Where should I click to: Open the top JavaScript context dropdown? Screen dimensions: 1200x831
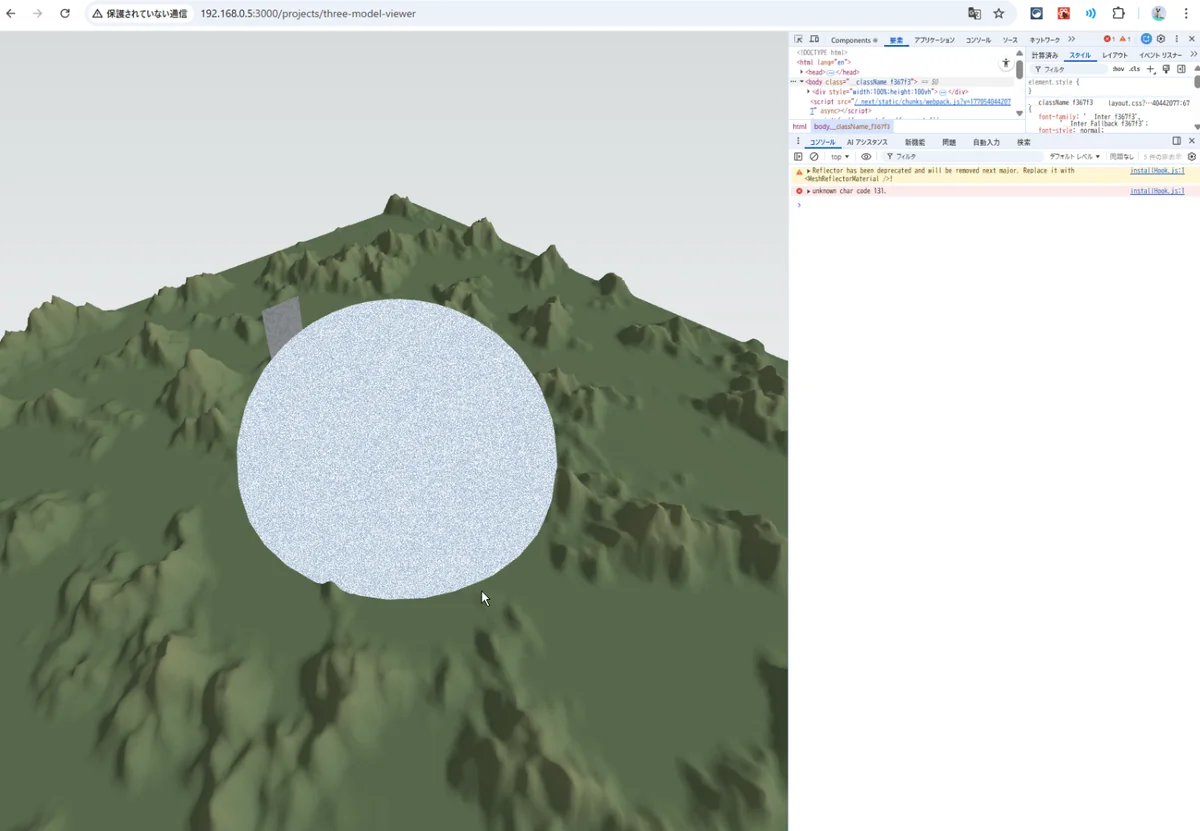[x=839, y=157]
